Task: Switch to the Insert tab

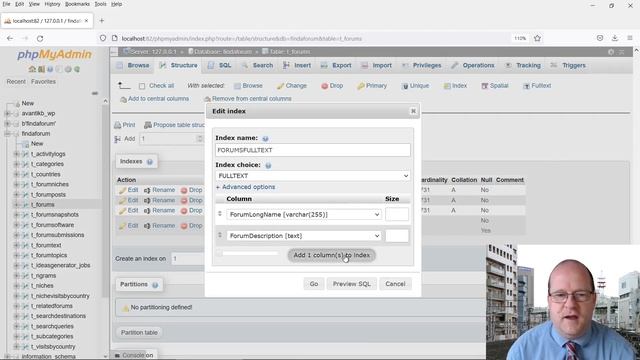Action: pyautogui.click(x=297, y=65)
